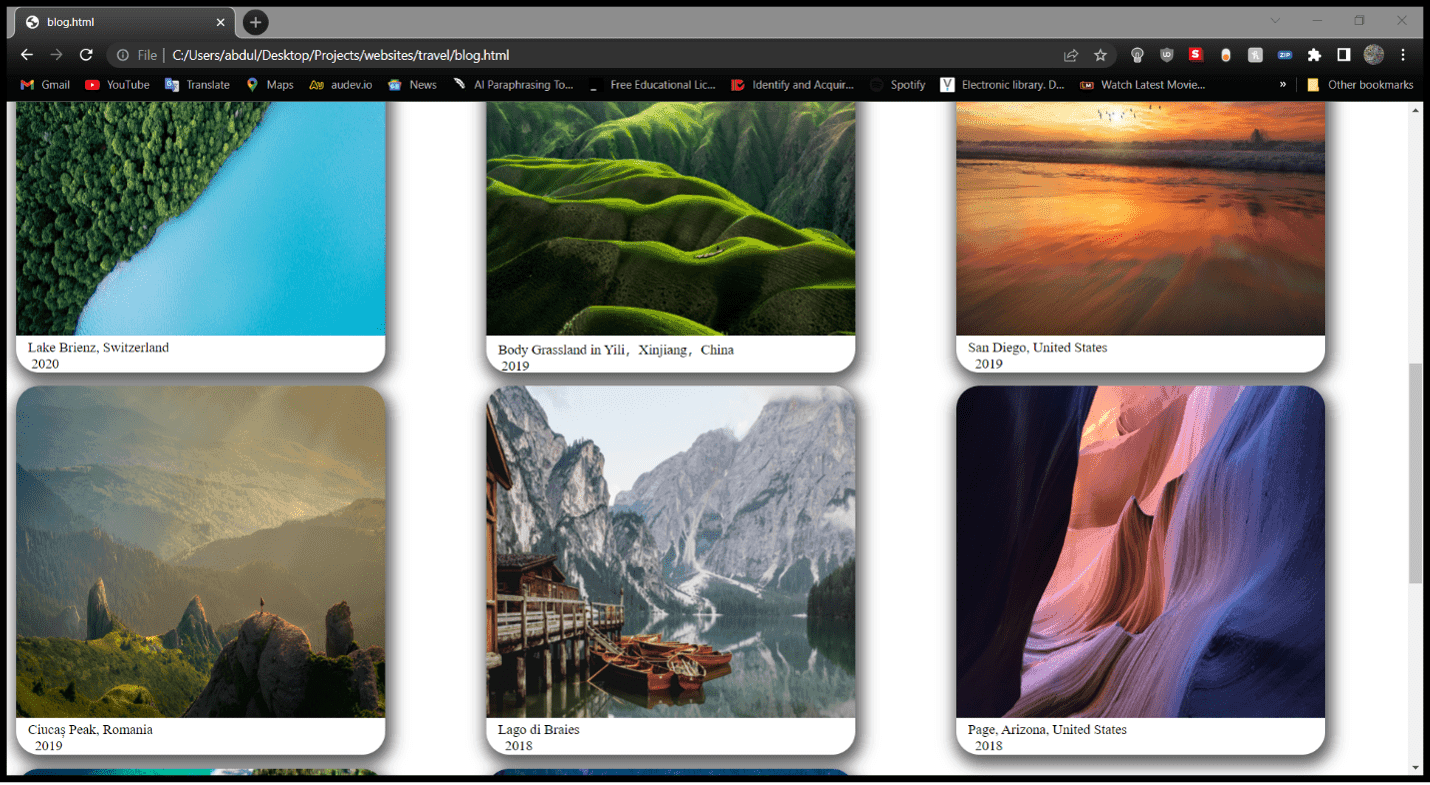Click the San Diego sunset photo
The image size is (1430, 785).
coord(1140,218)
